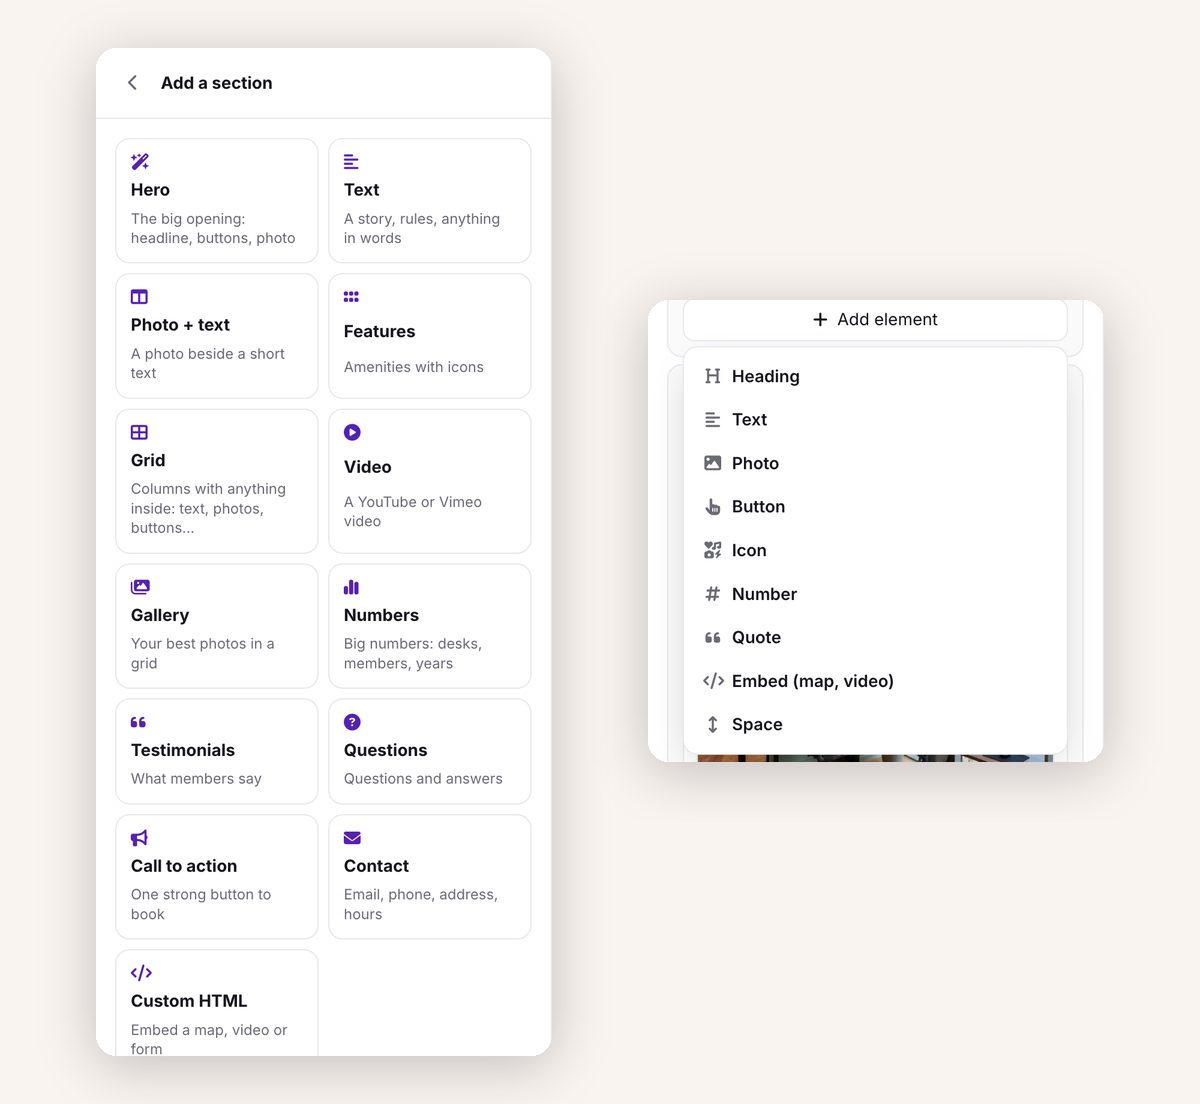Click 'A story, rules, anything in words' description
Image resolution: width=1200 pixels, height=1104 pixels.
pos(422,228)
